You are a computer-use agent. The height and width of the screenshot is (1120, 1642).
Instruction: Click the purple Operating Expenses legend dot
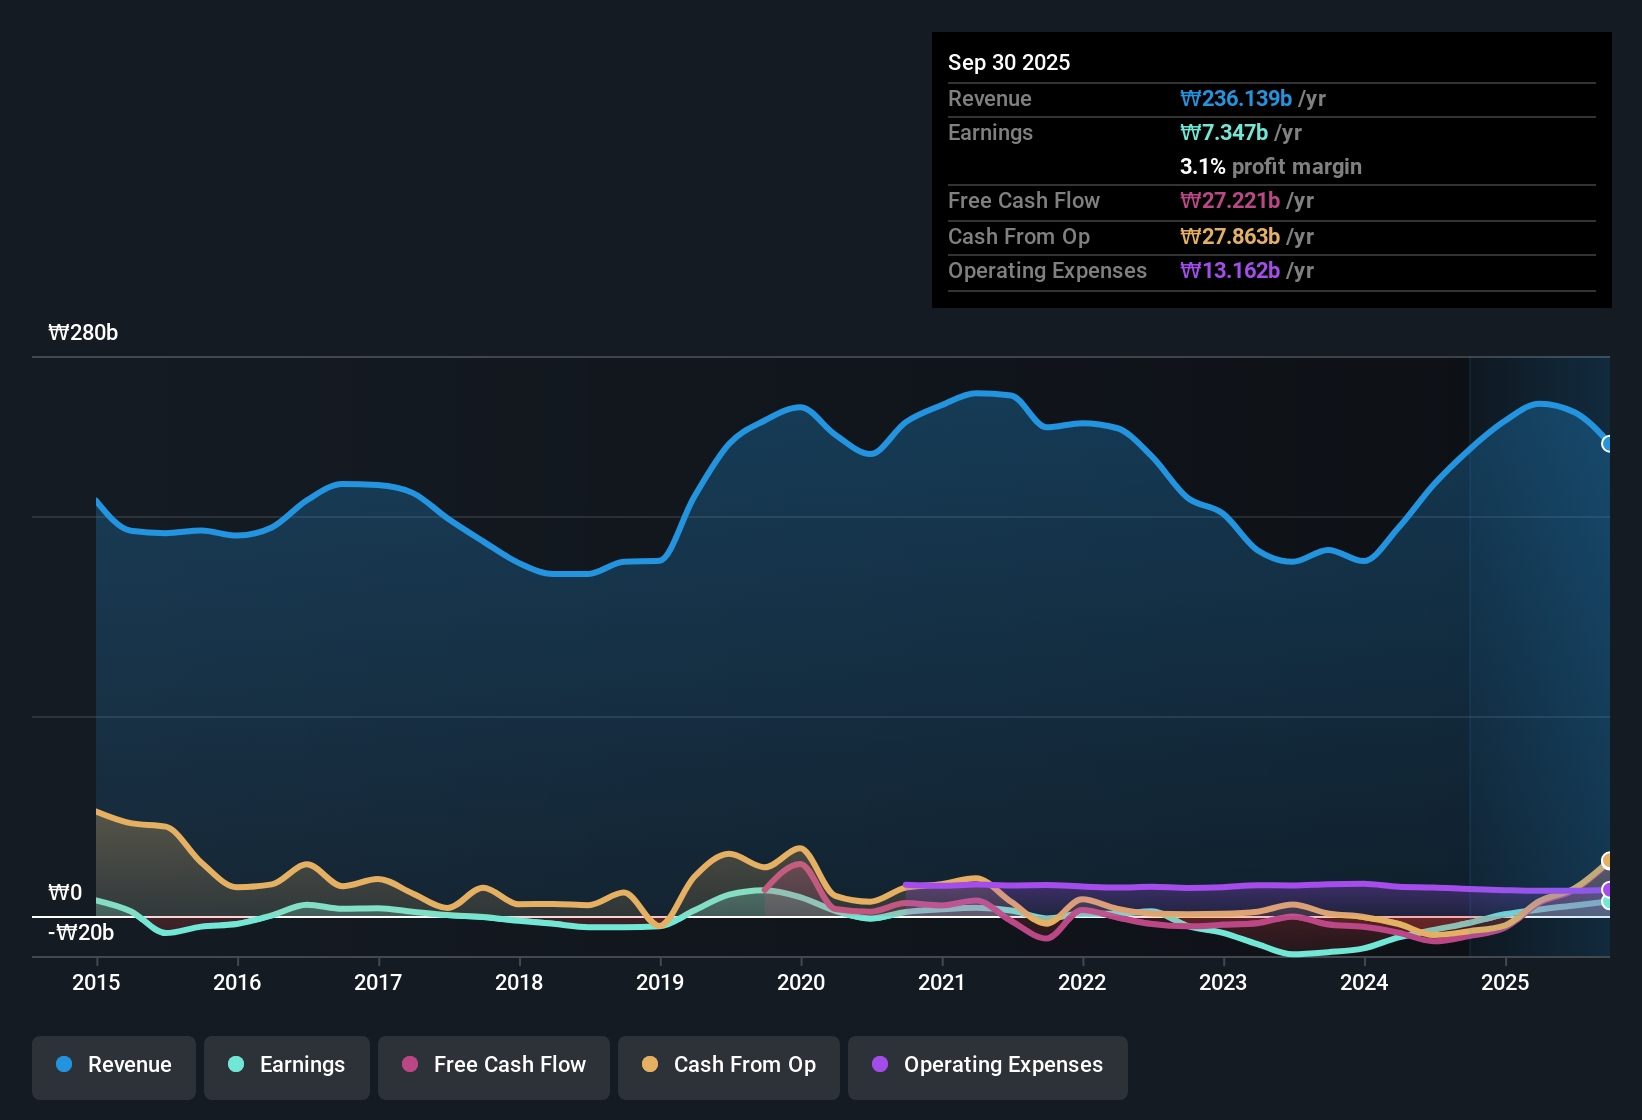(879, 1065)
